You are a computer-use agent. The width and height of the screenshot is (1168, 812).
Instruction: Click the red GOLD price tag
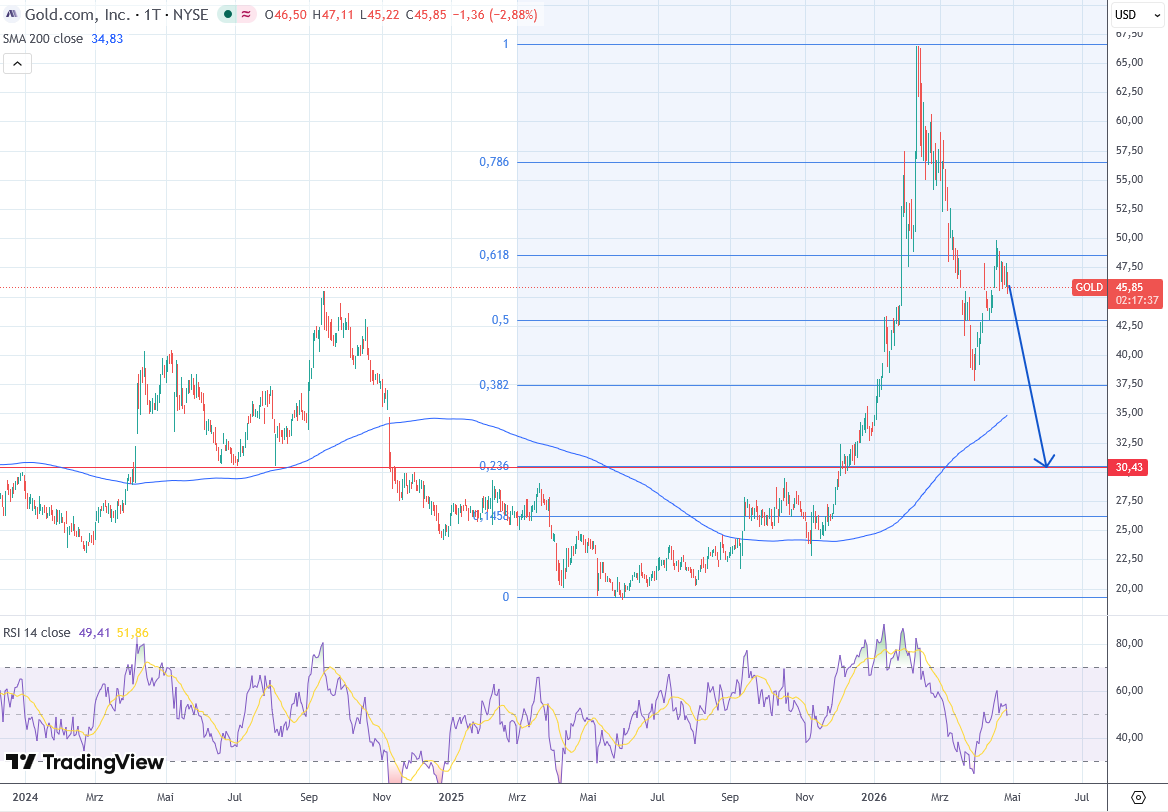(x=1089, y=287)
